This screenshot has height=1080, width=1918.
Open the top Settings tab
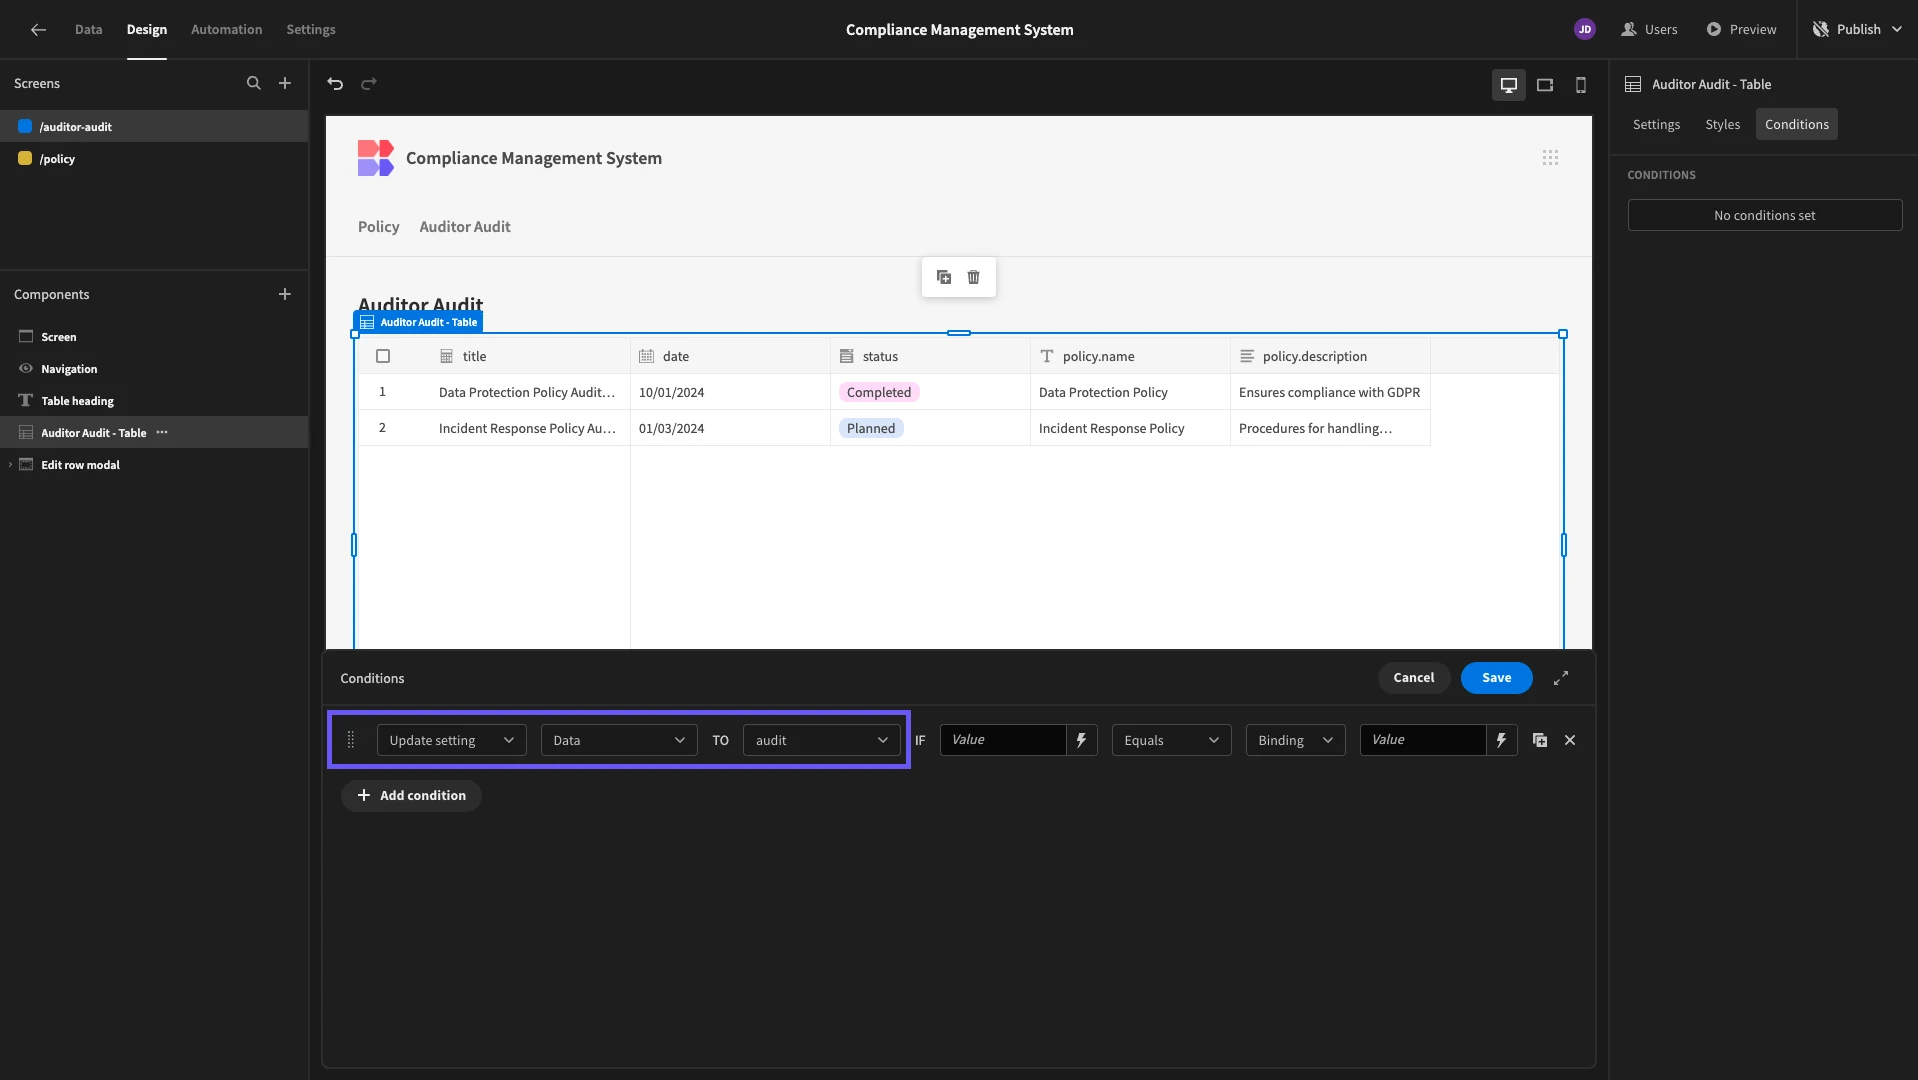(x=311, y=29)
